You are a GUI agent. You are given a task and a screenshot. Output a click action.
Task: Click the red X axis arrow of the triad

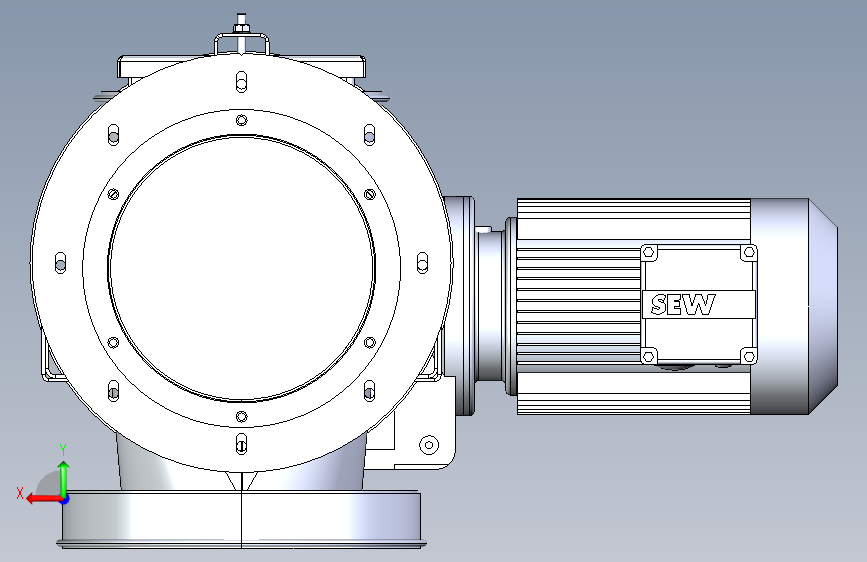pos(43,499)
